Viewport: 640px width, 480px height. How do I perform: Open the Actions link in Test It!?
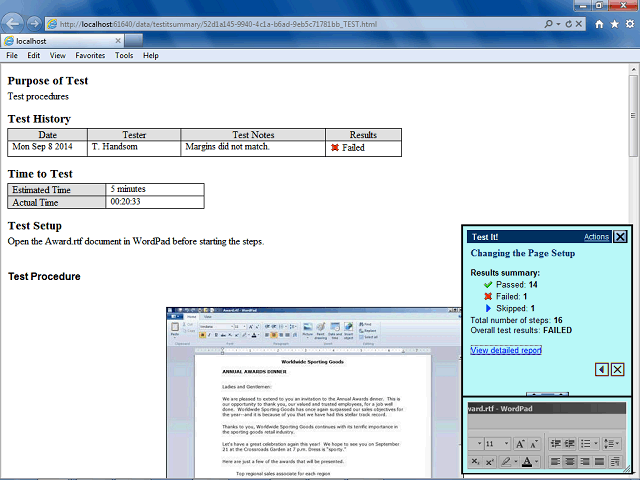coord(596,237)
